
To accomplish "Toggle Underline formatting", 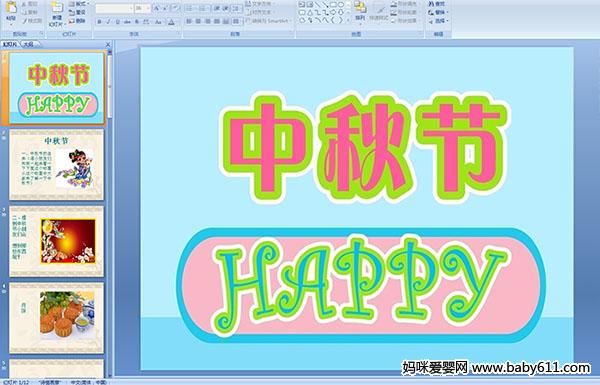I will pos(117,22).
